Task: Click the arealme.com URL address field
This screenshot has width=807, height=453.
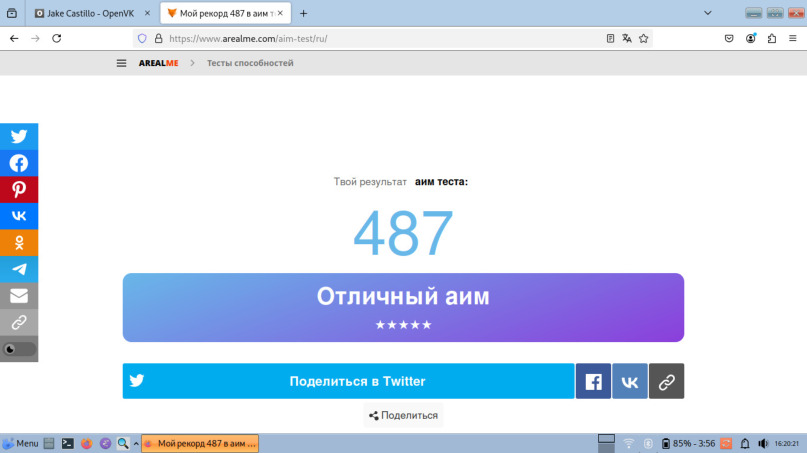Action: pyautogui.click(x=381, y=39)
